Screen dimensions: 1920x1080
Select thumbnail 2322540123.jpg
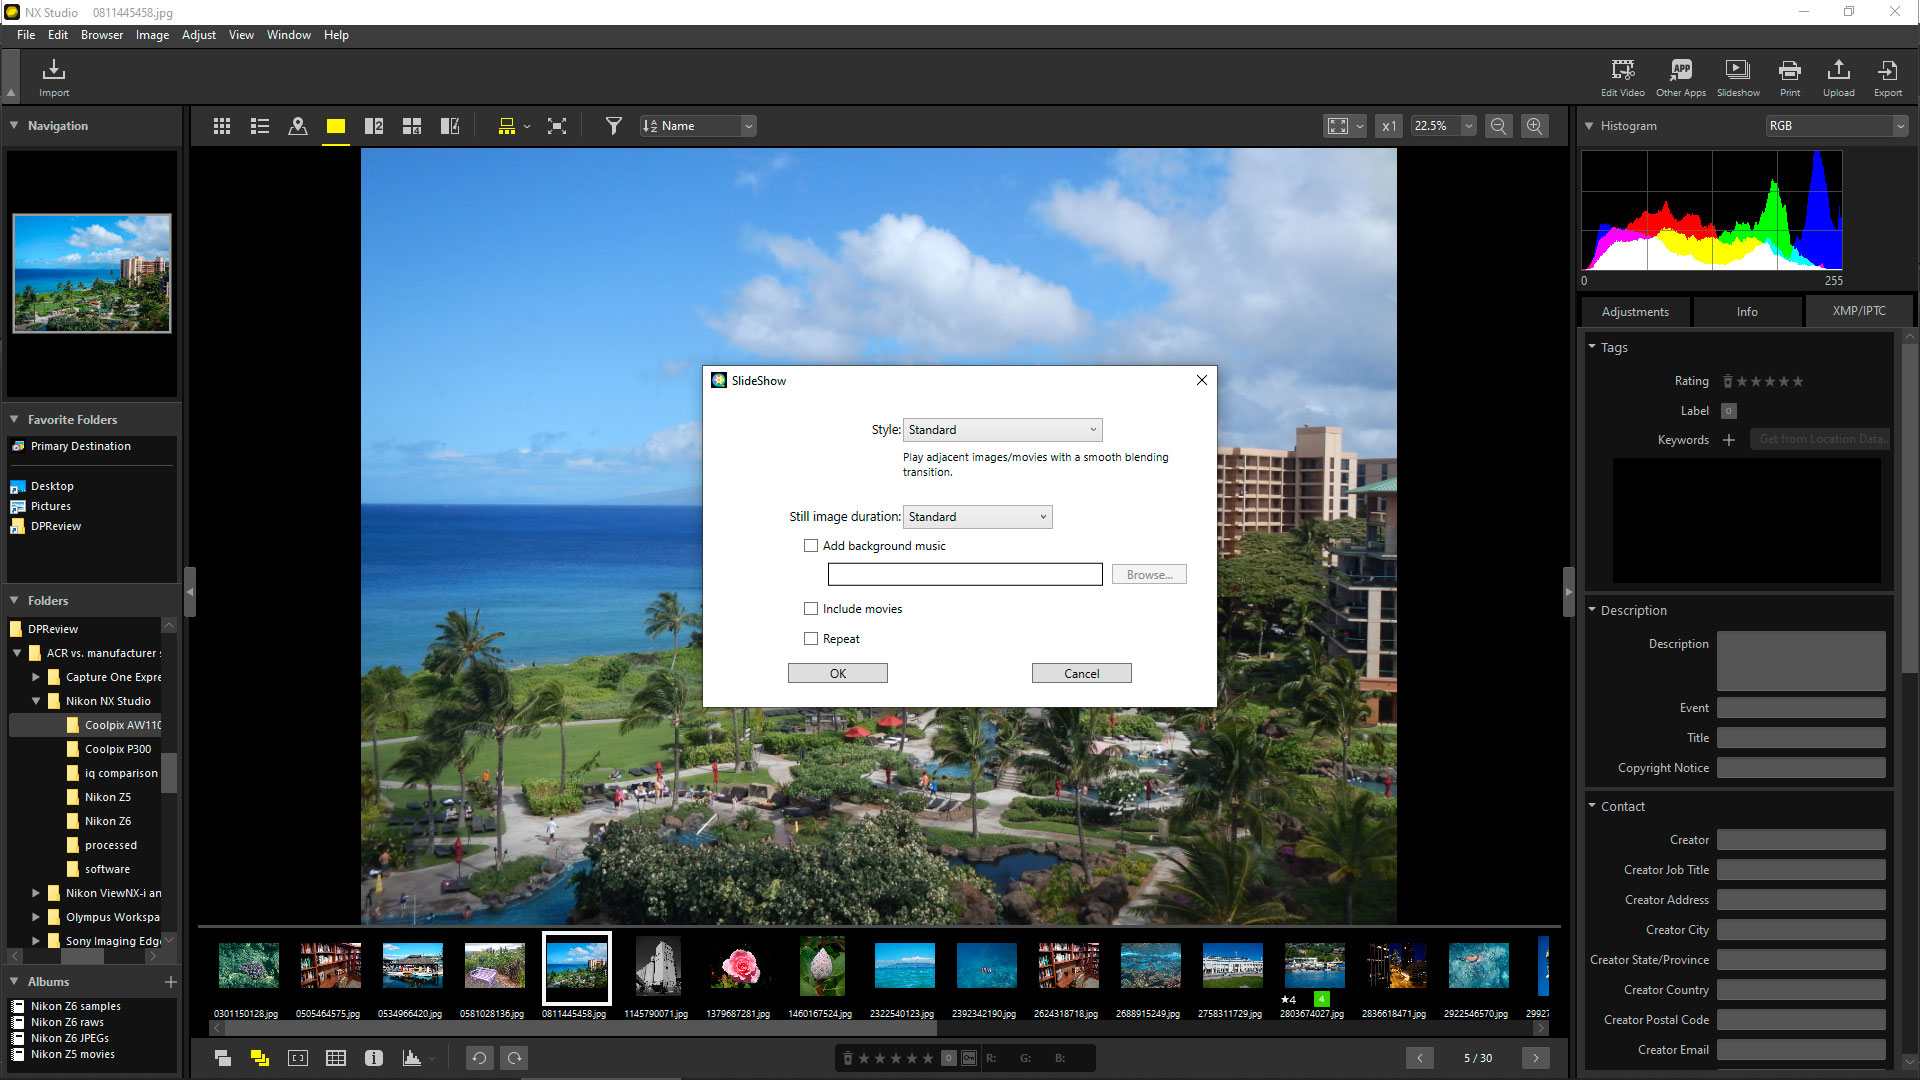(x=904, y=967)
